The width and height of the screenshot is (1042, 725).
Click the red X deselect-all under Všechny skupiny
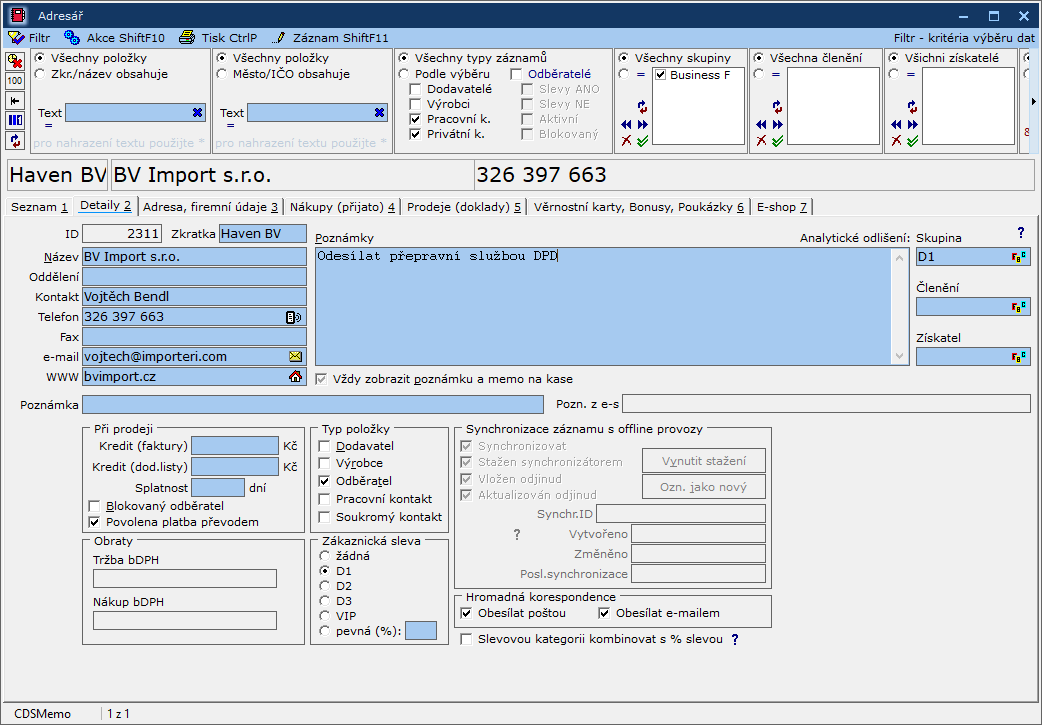(626, 141)
